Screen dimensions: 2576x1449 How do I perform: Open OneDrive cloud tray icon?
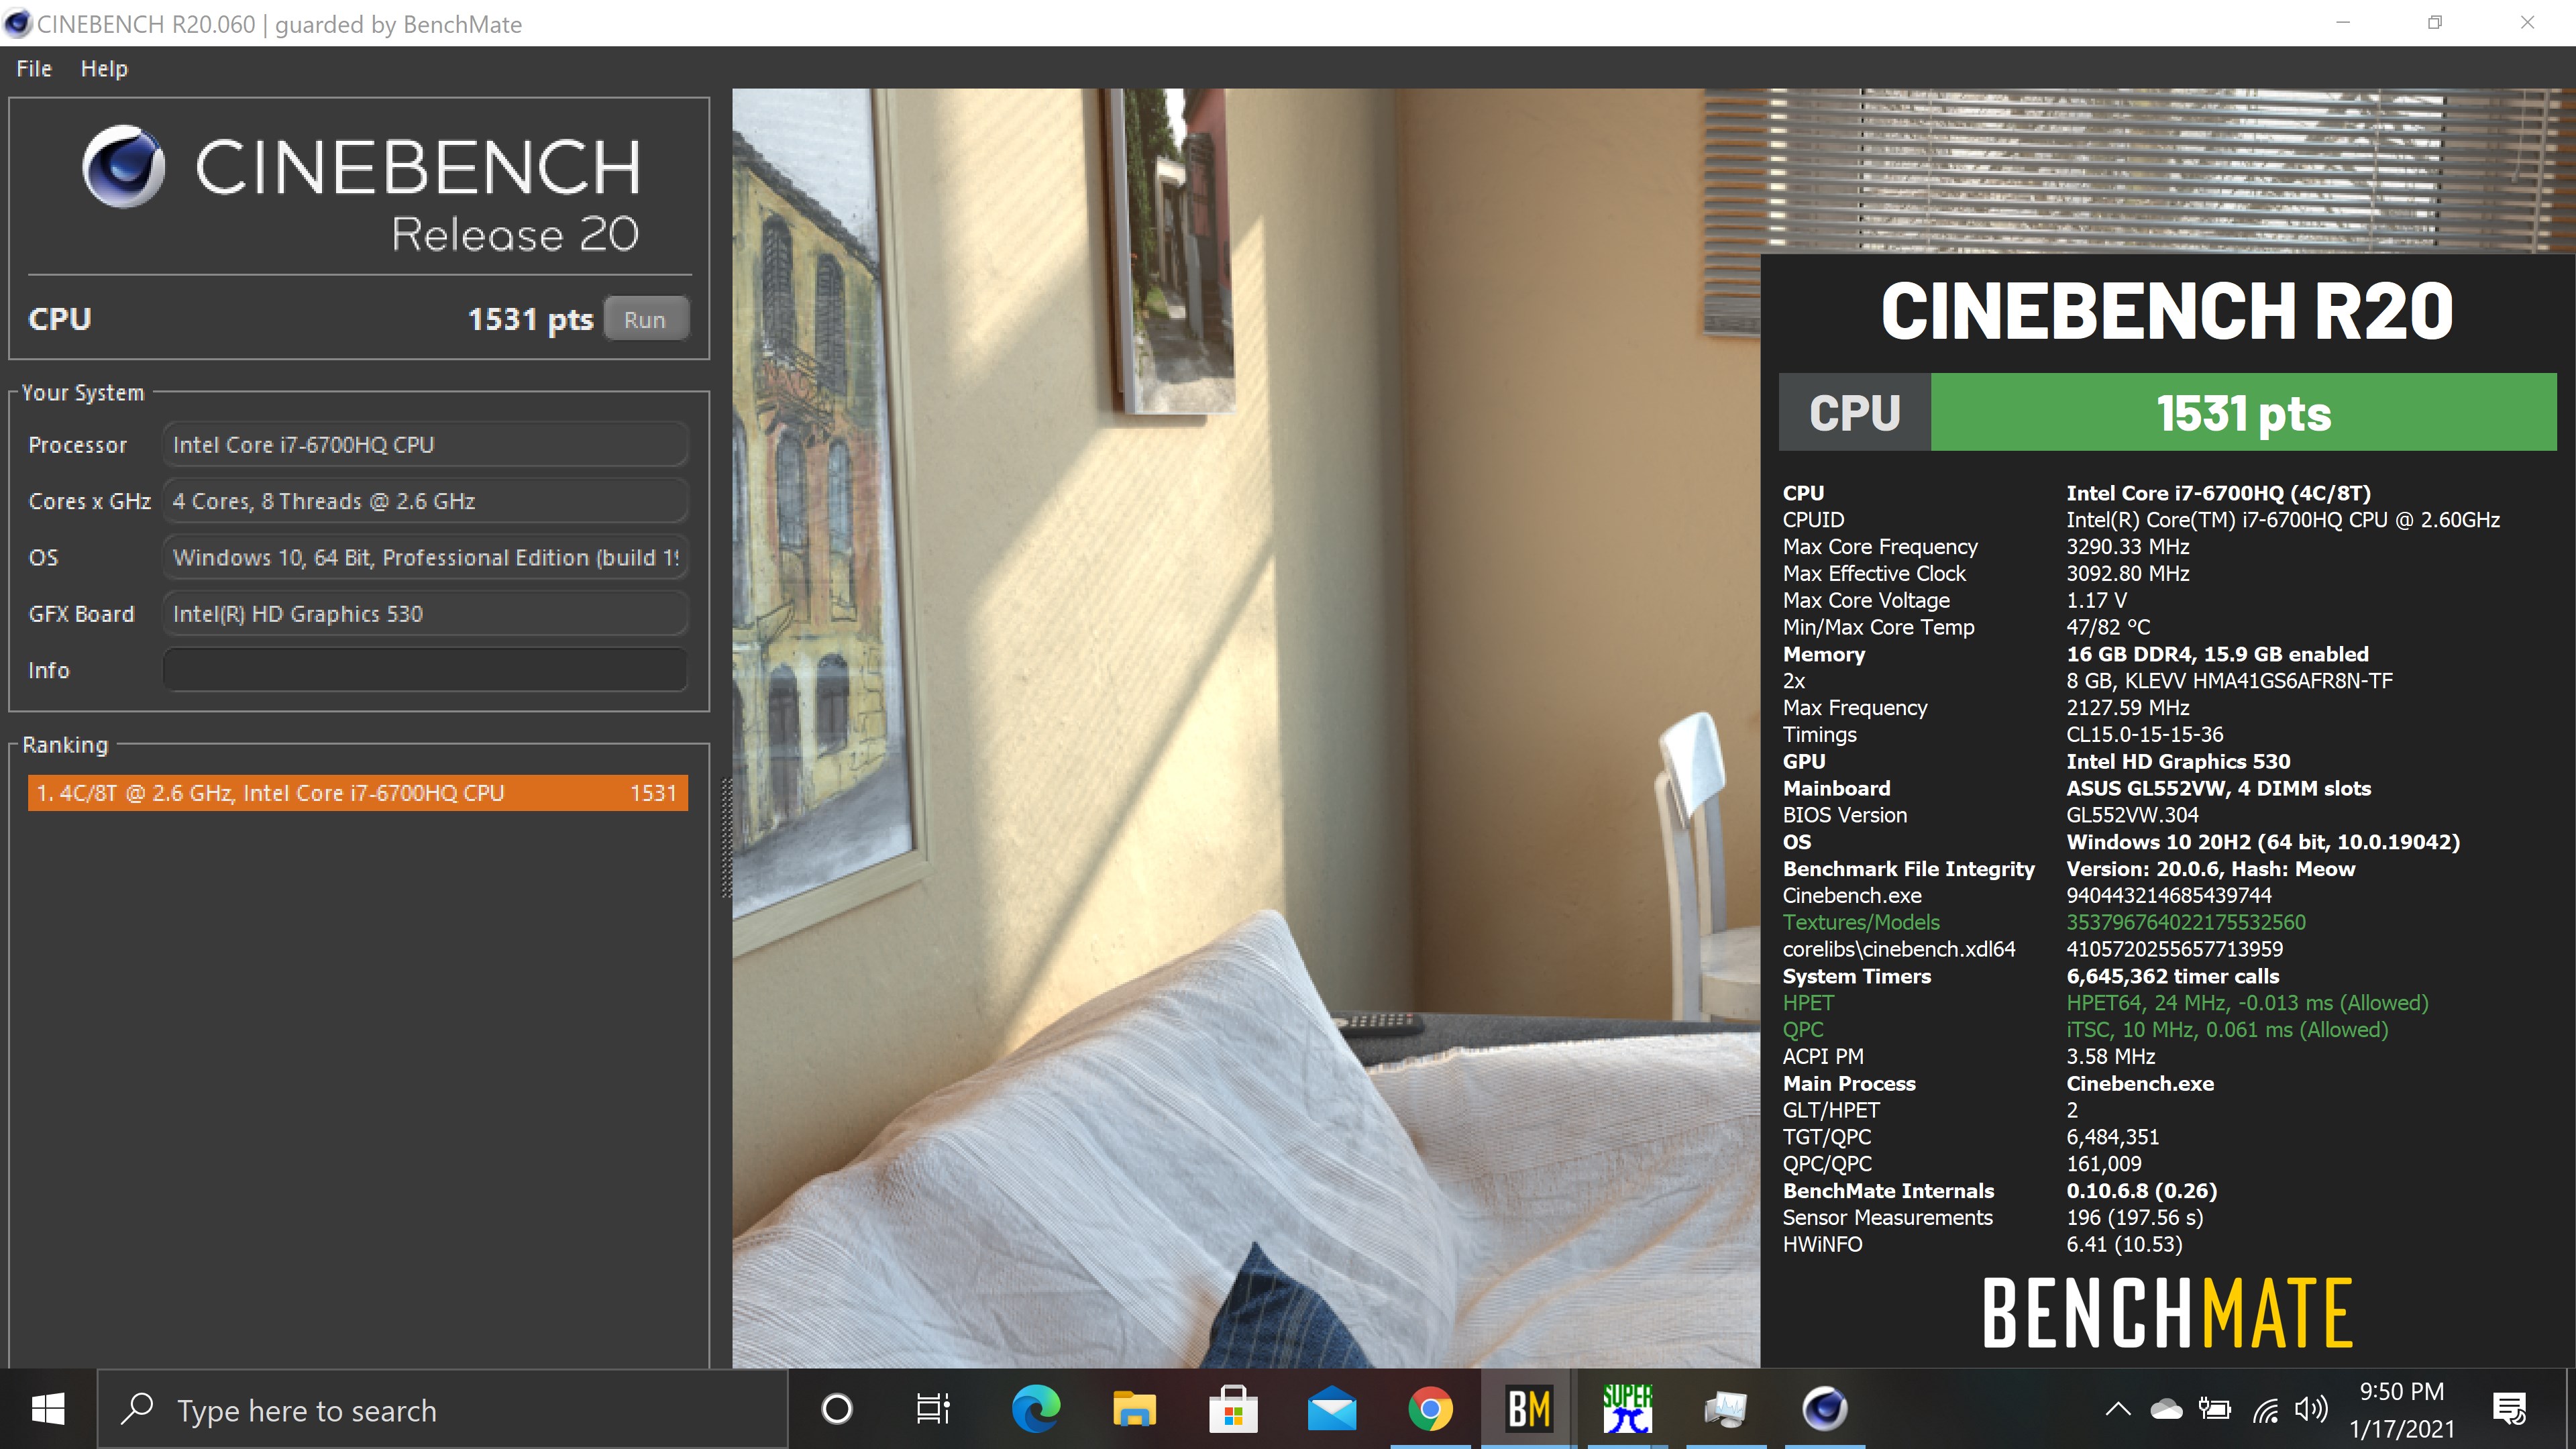click(x=2166, y=1410)
